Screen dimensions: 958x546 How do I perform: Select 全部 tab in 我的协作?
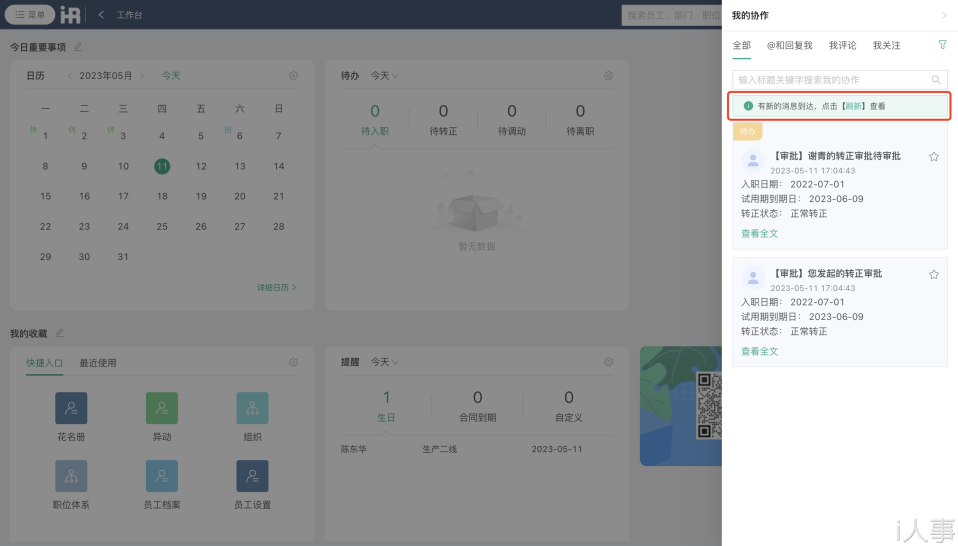pyautogui.click(x=742, y=45)
